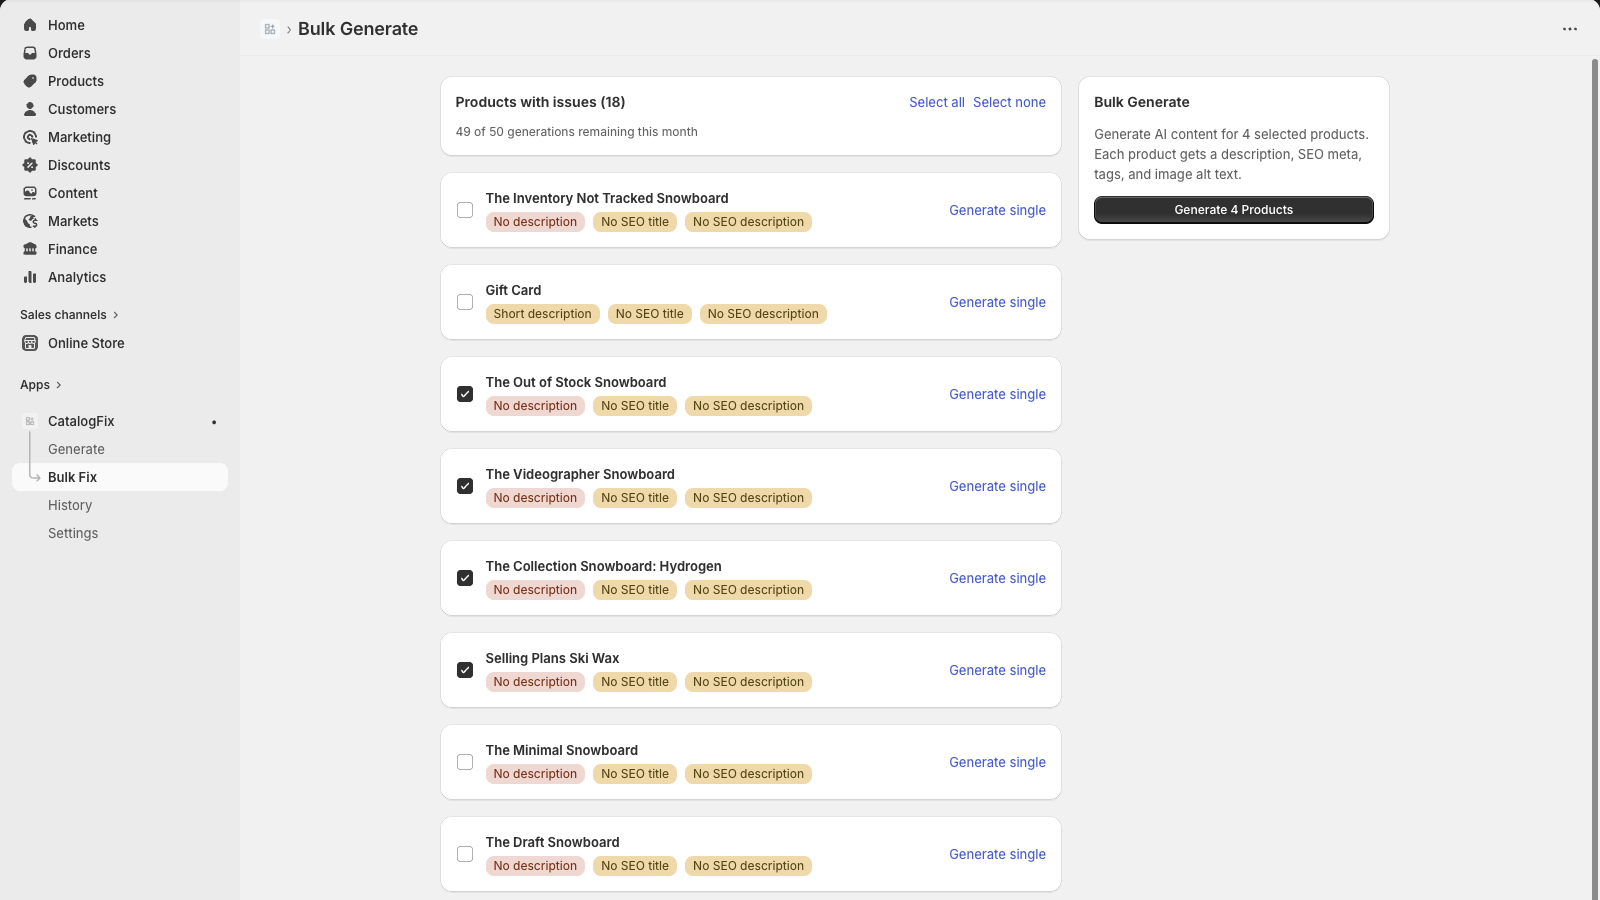This screenshot has width=1600, height=900.
Task: Click the Select all link
Action: pyautogui.click(x=936, y=102)
